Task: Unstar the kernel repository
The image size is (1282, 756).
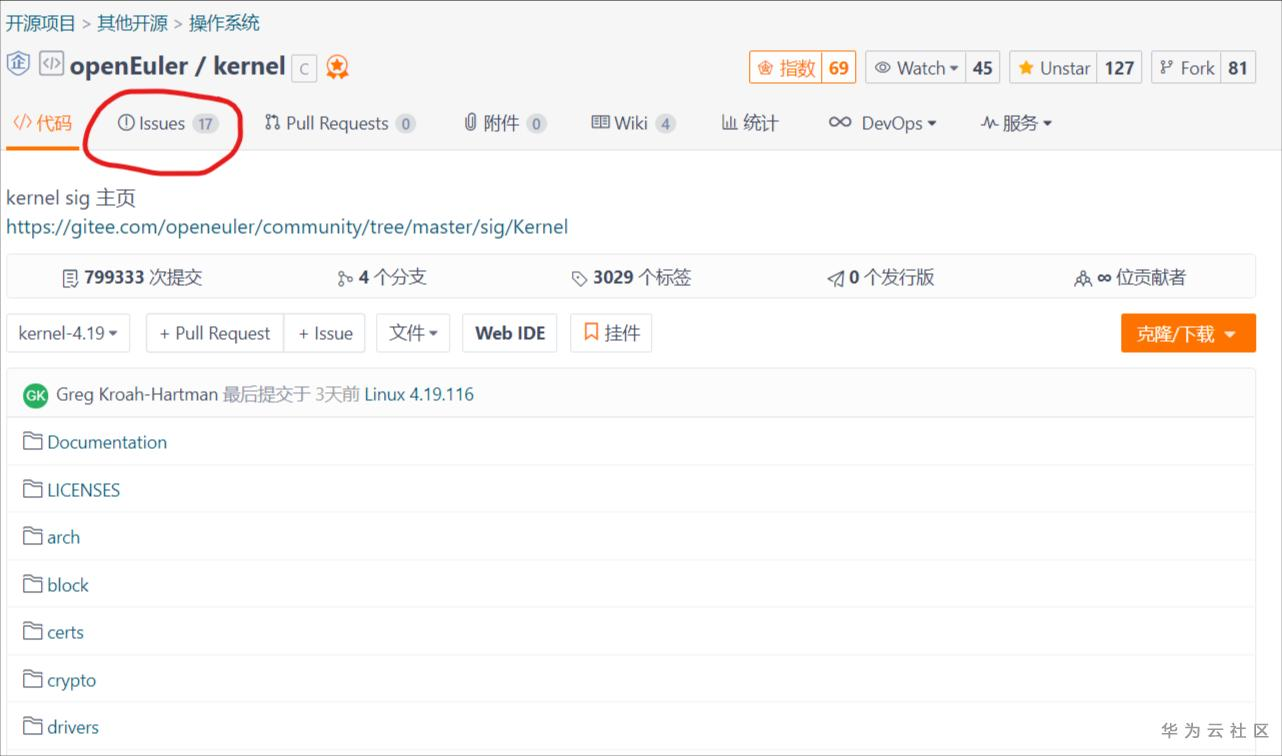Action: tap(1053, 67)
